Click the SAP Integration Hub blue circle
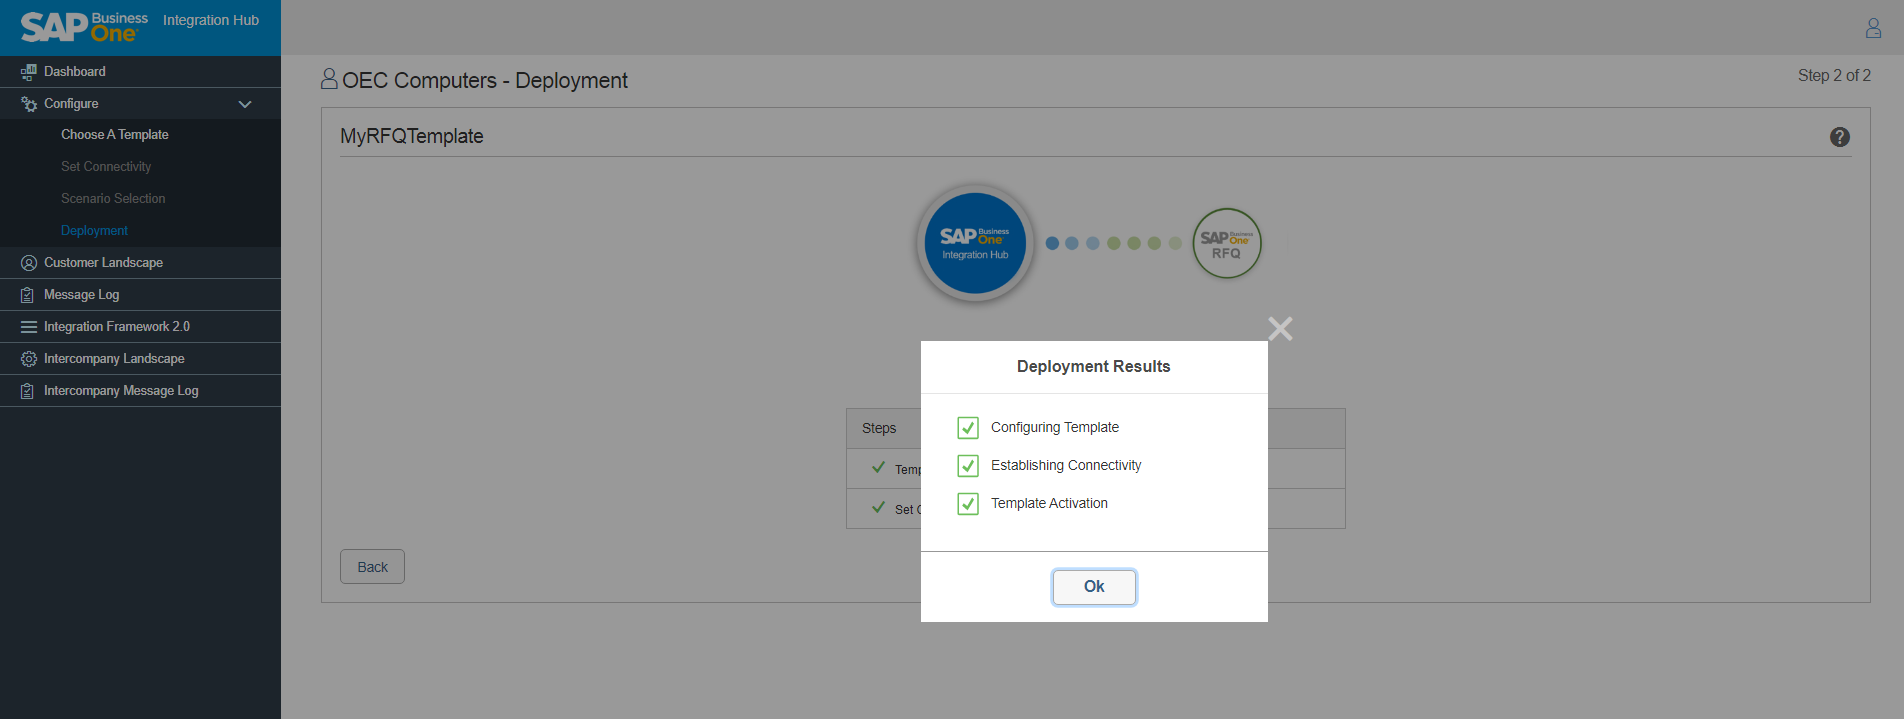This screenshot has width=1904, height=719. pyautogui.click(x=975, y=243)
